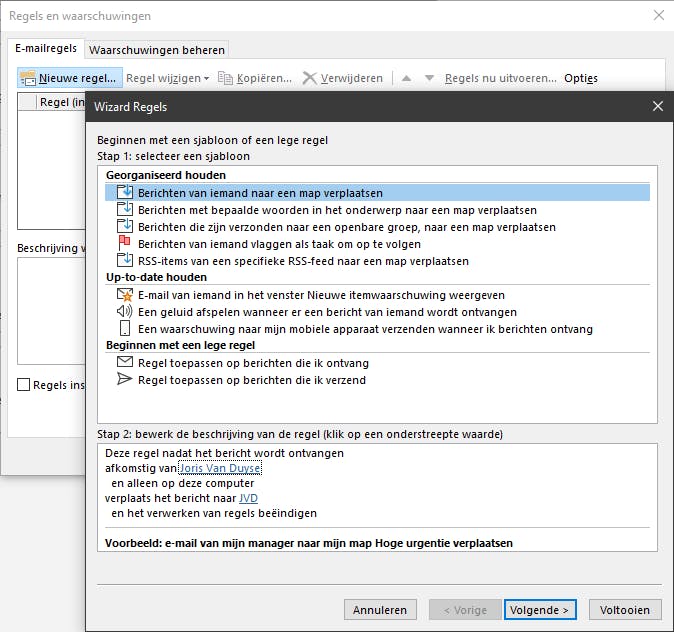Select 'Berichten die zijn verzonden naar een openbare groep'
Image resolution: width=674 pixels, height=632 pixels.
(x=377, y=227)
